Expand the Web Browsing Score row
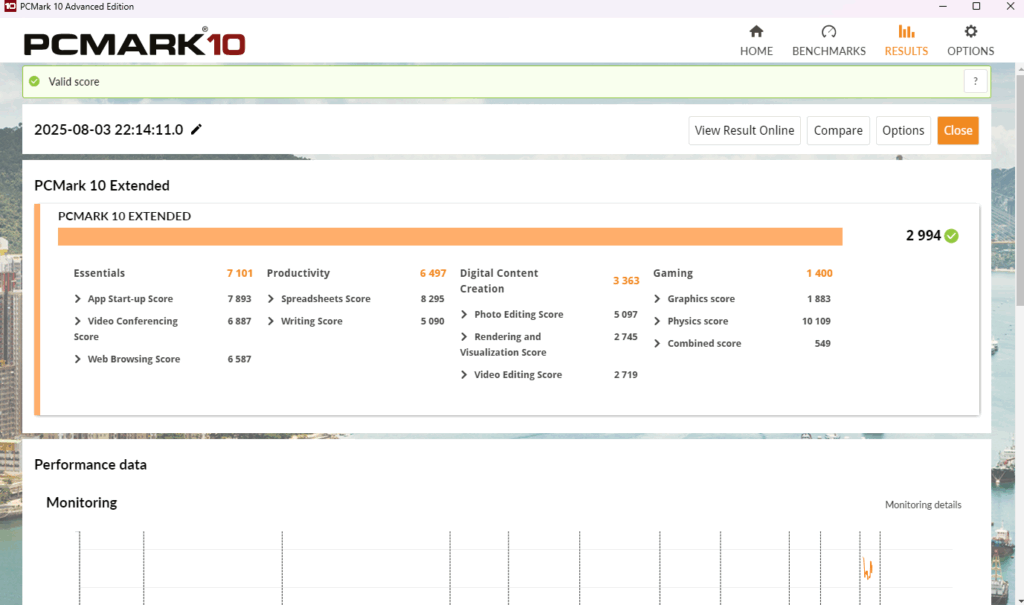The height and width of the screenshot is (605, 1024). [78, 359]
